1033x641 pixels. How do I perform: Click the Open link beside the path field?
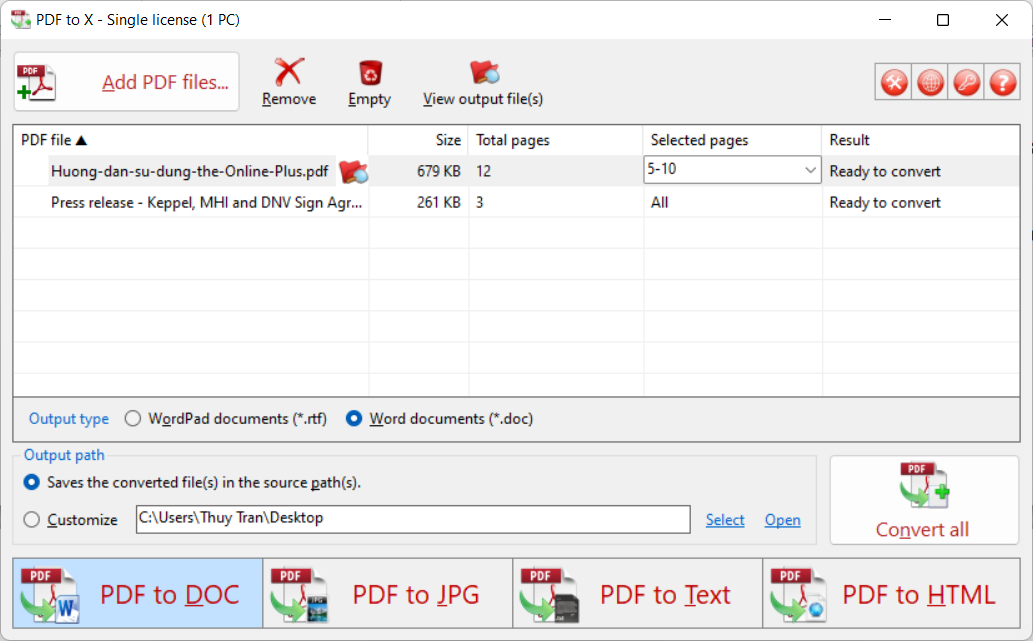point(783,520)
